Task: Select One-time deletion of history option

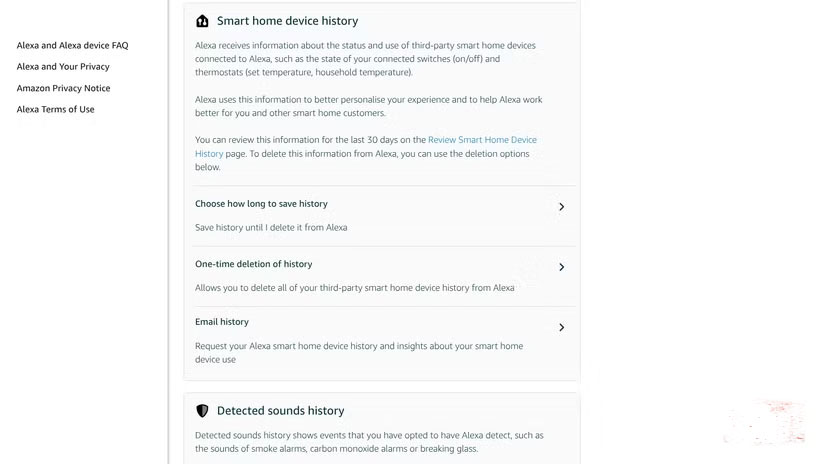Action: [384, 276]
